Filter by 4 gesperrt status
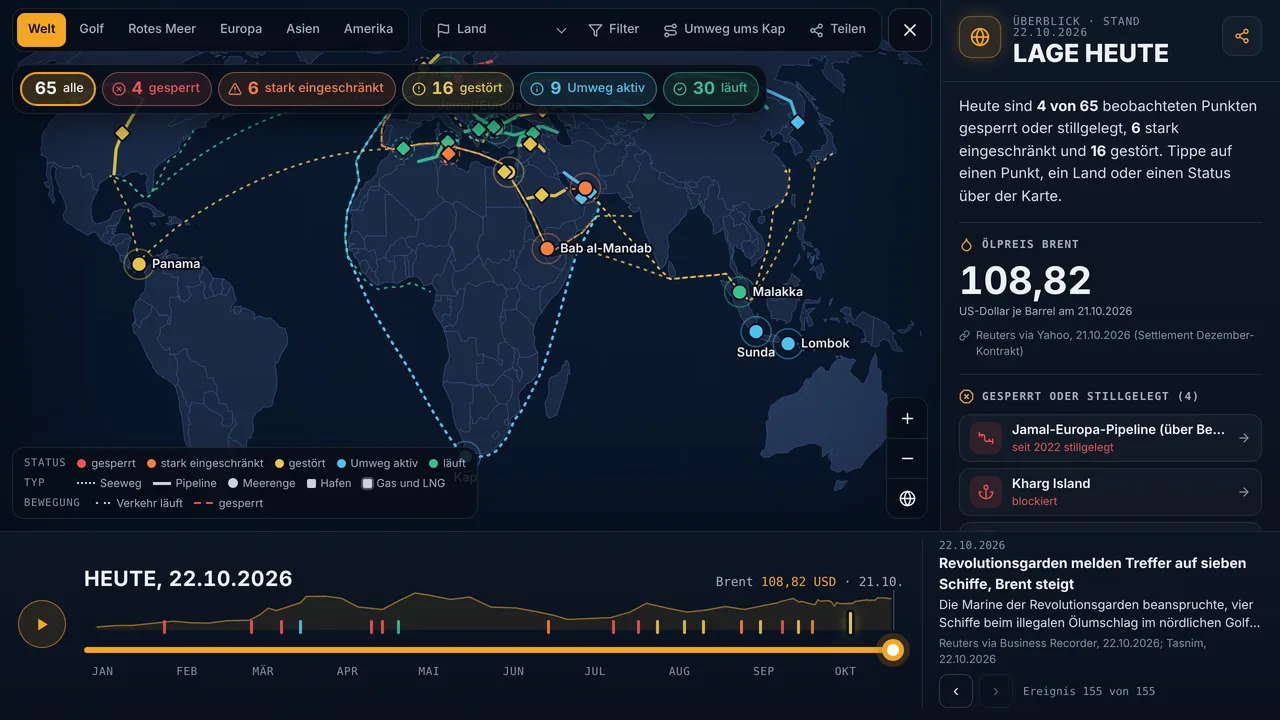The image size is (1280, 720). coord(156,88)
